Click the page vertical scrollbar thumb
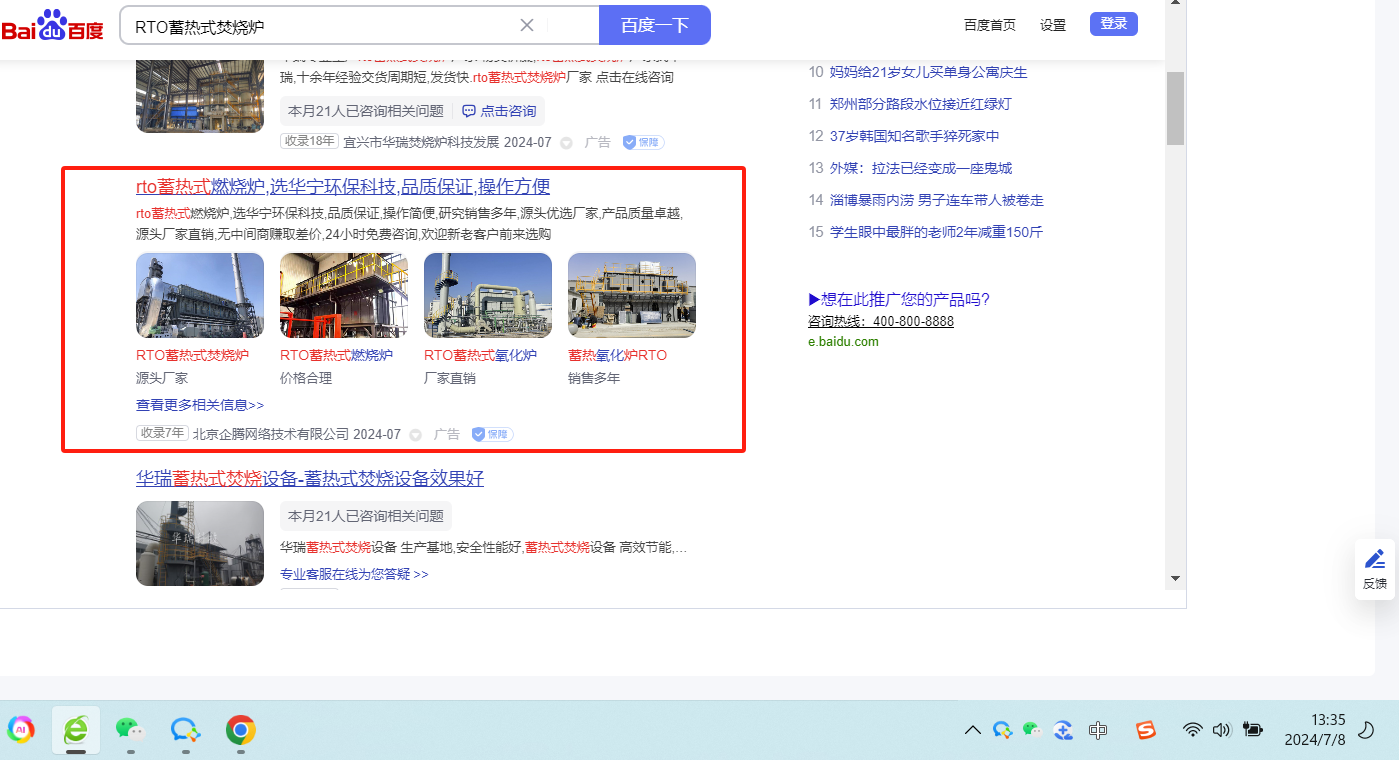Screen dimensions: 1399x760 point(1175,108)
